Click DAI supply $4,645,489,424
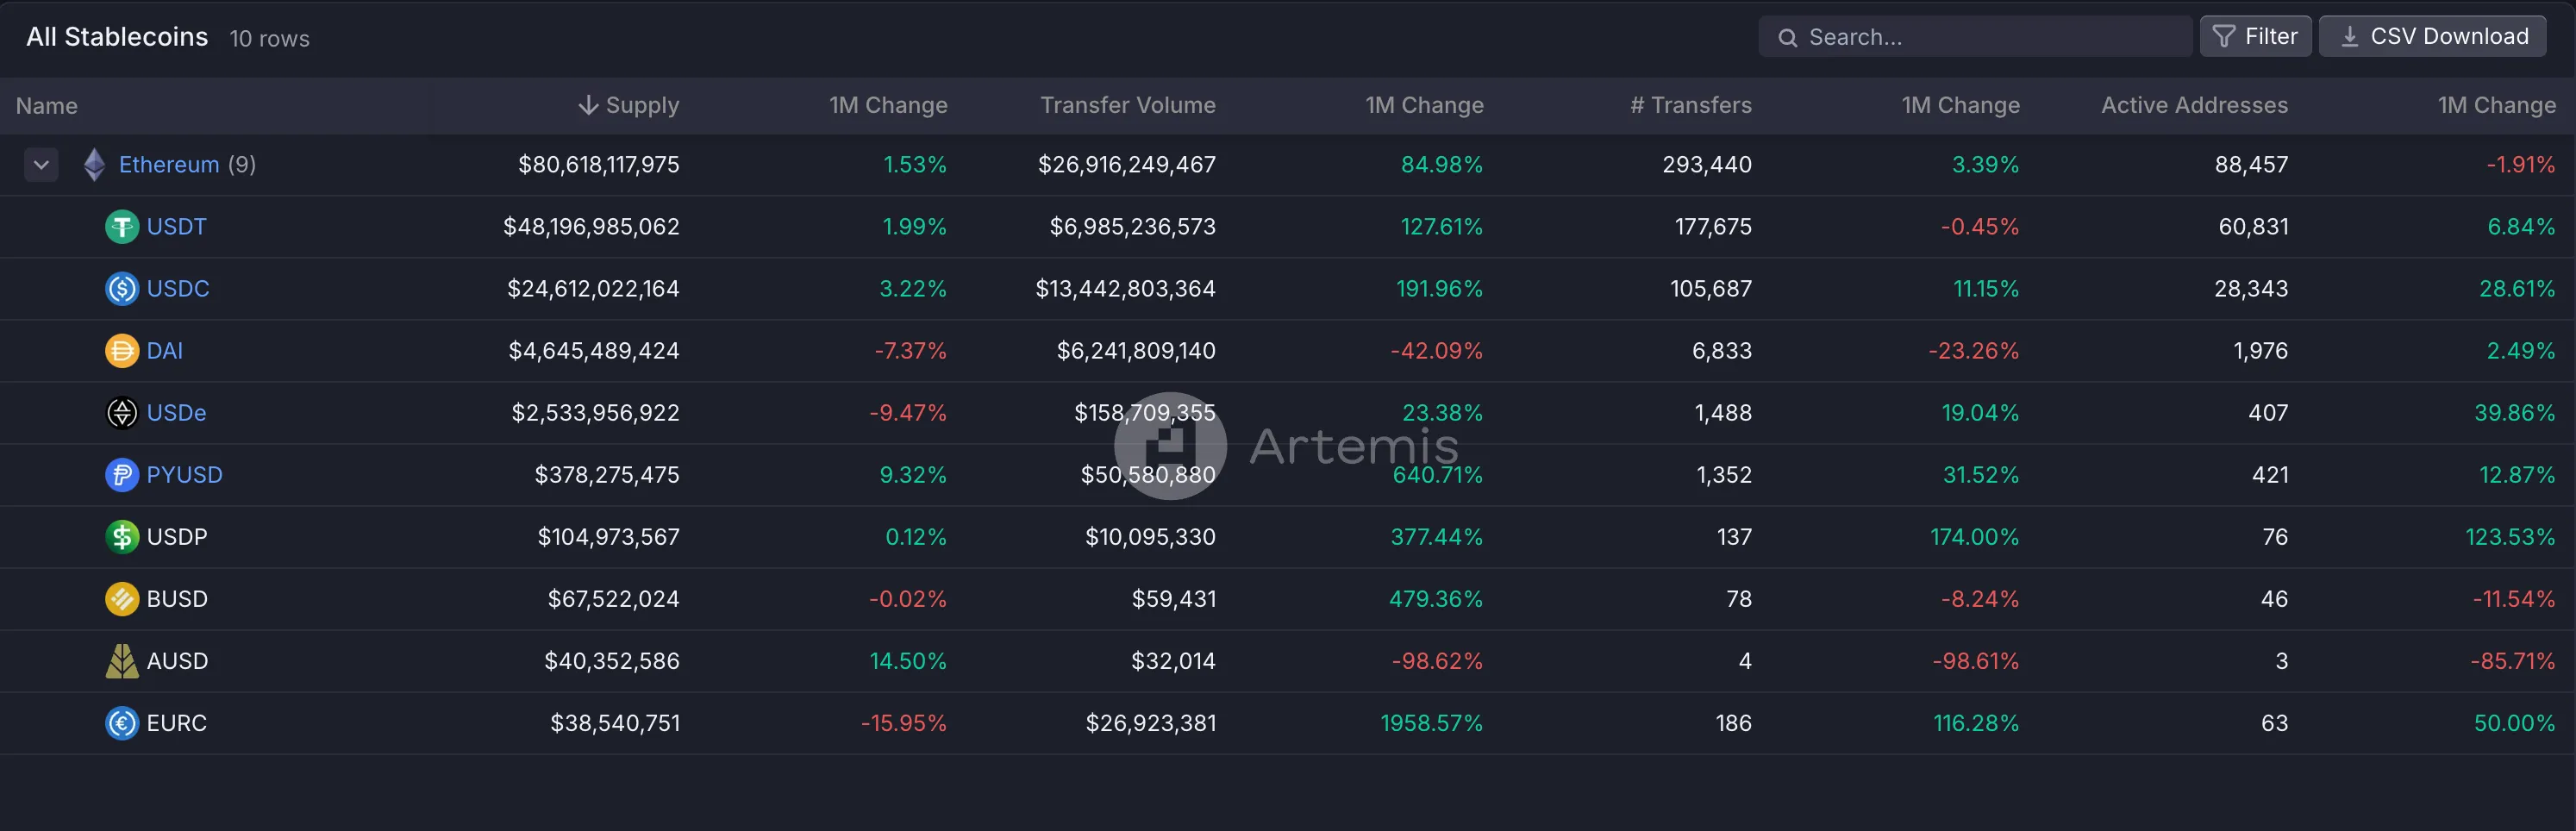The image size is (2576, 831). pos(594,351)
